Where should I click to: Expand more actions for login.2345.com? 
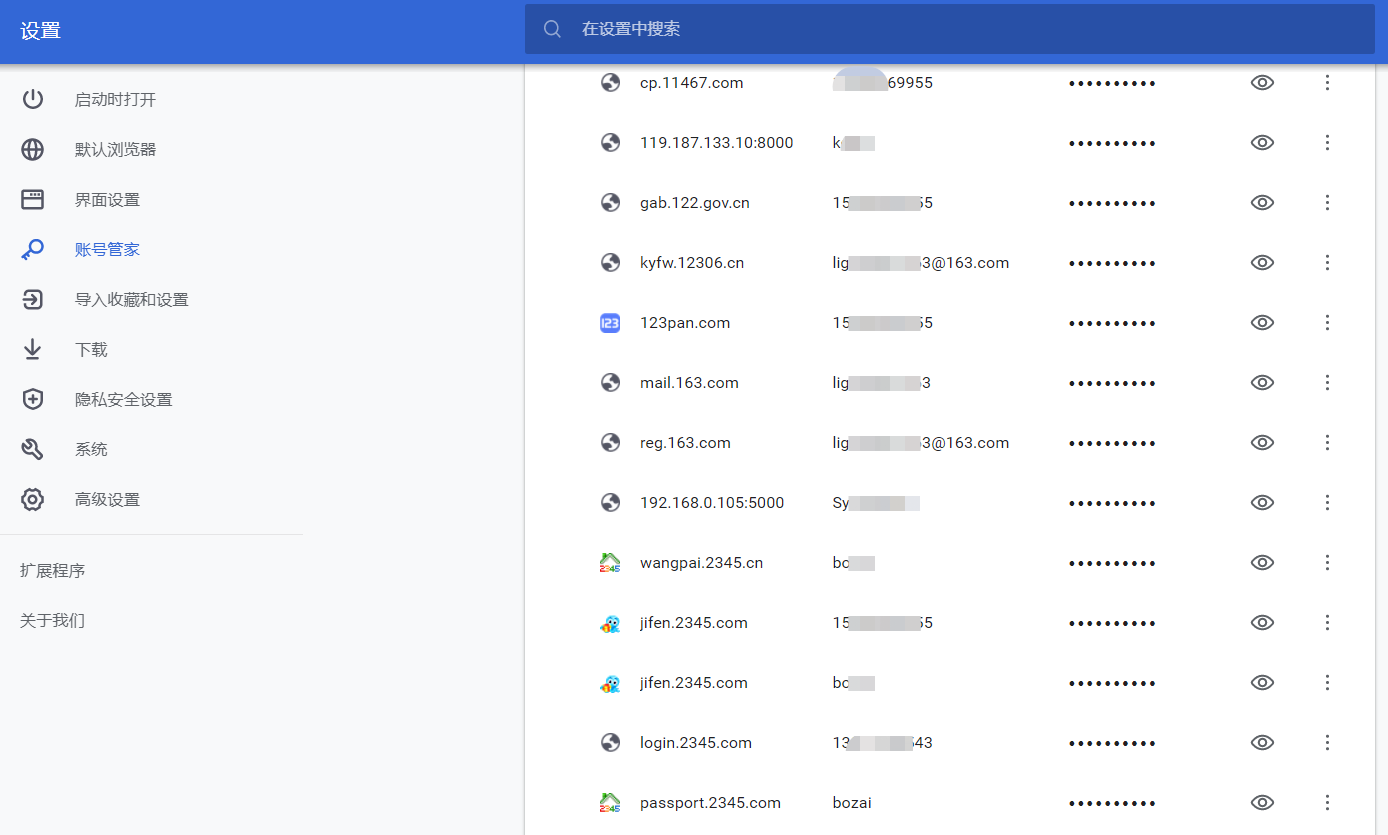tap(1327, 743)
